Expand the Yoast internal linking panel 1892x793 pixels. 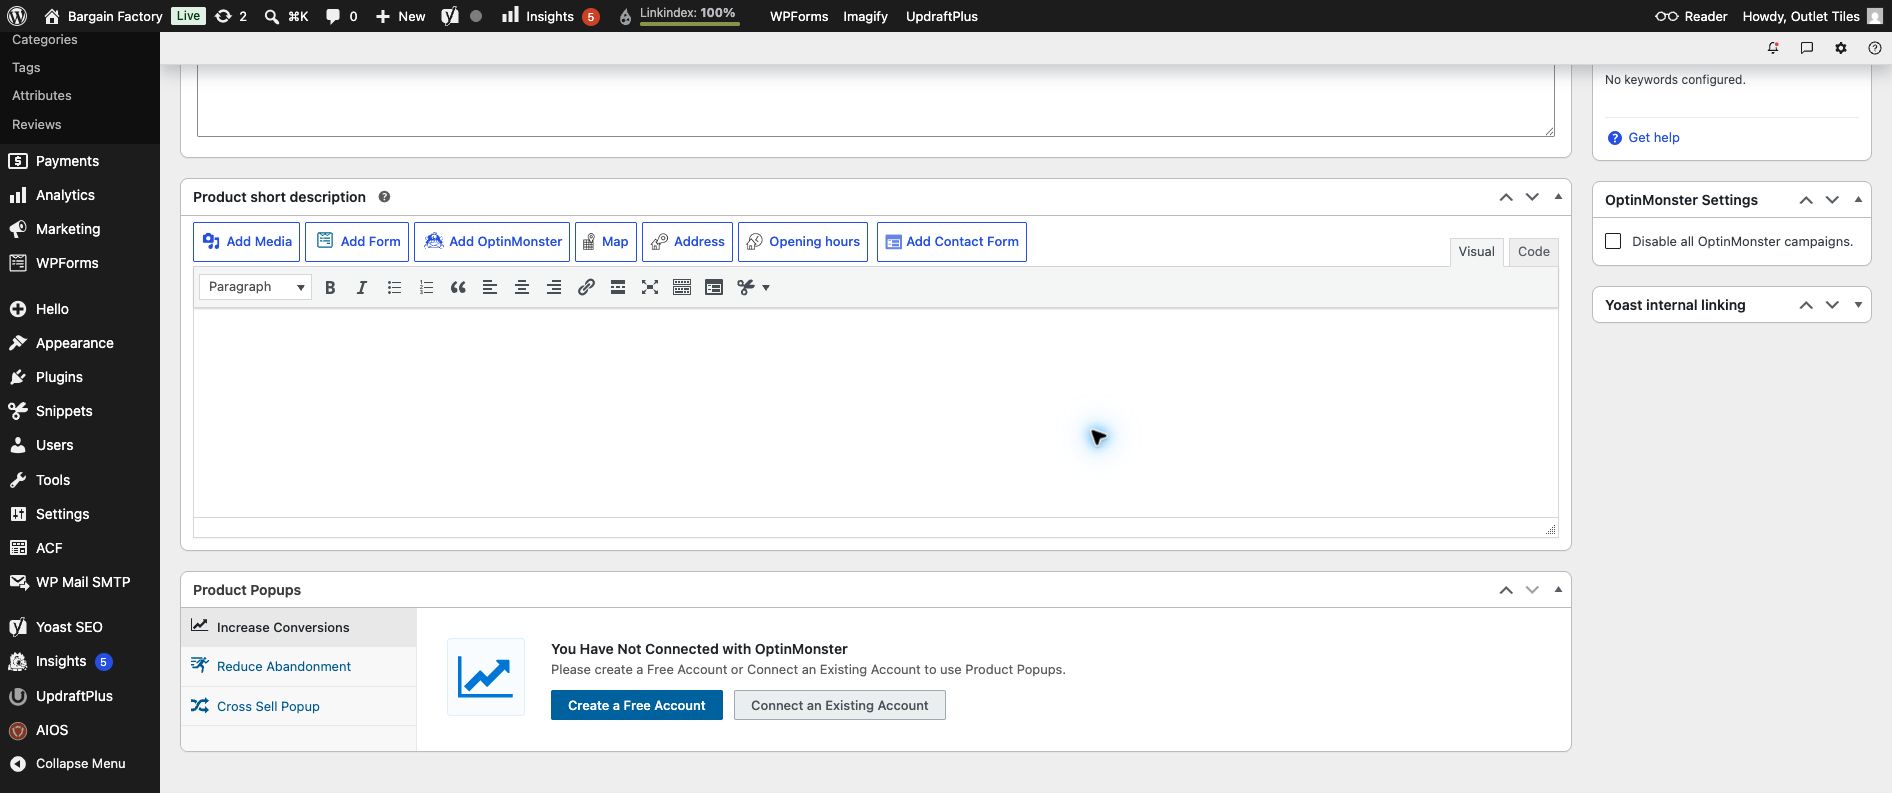coord(1858,305)
